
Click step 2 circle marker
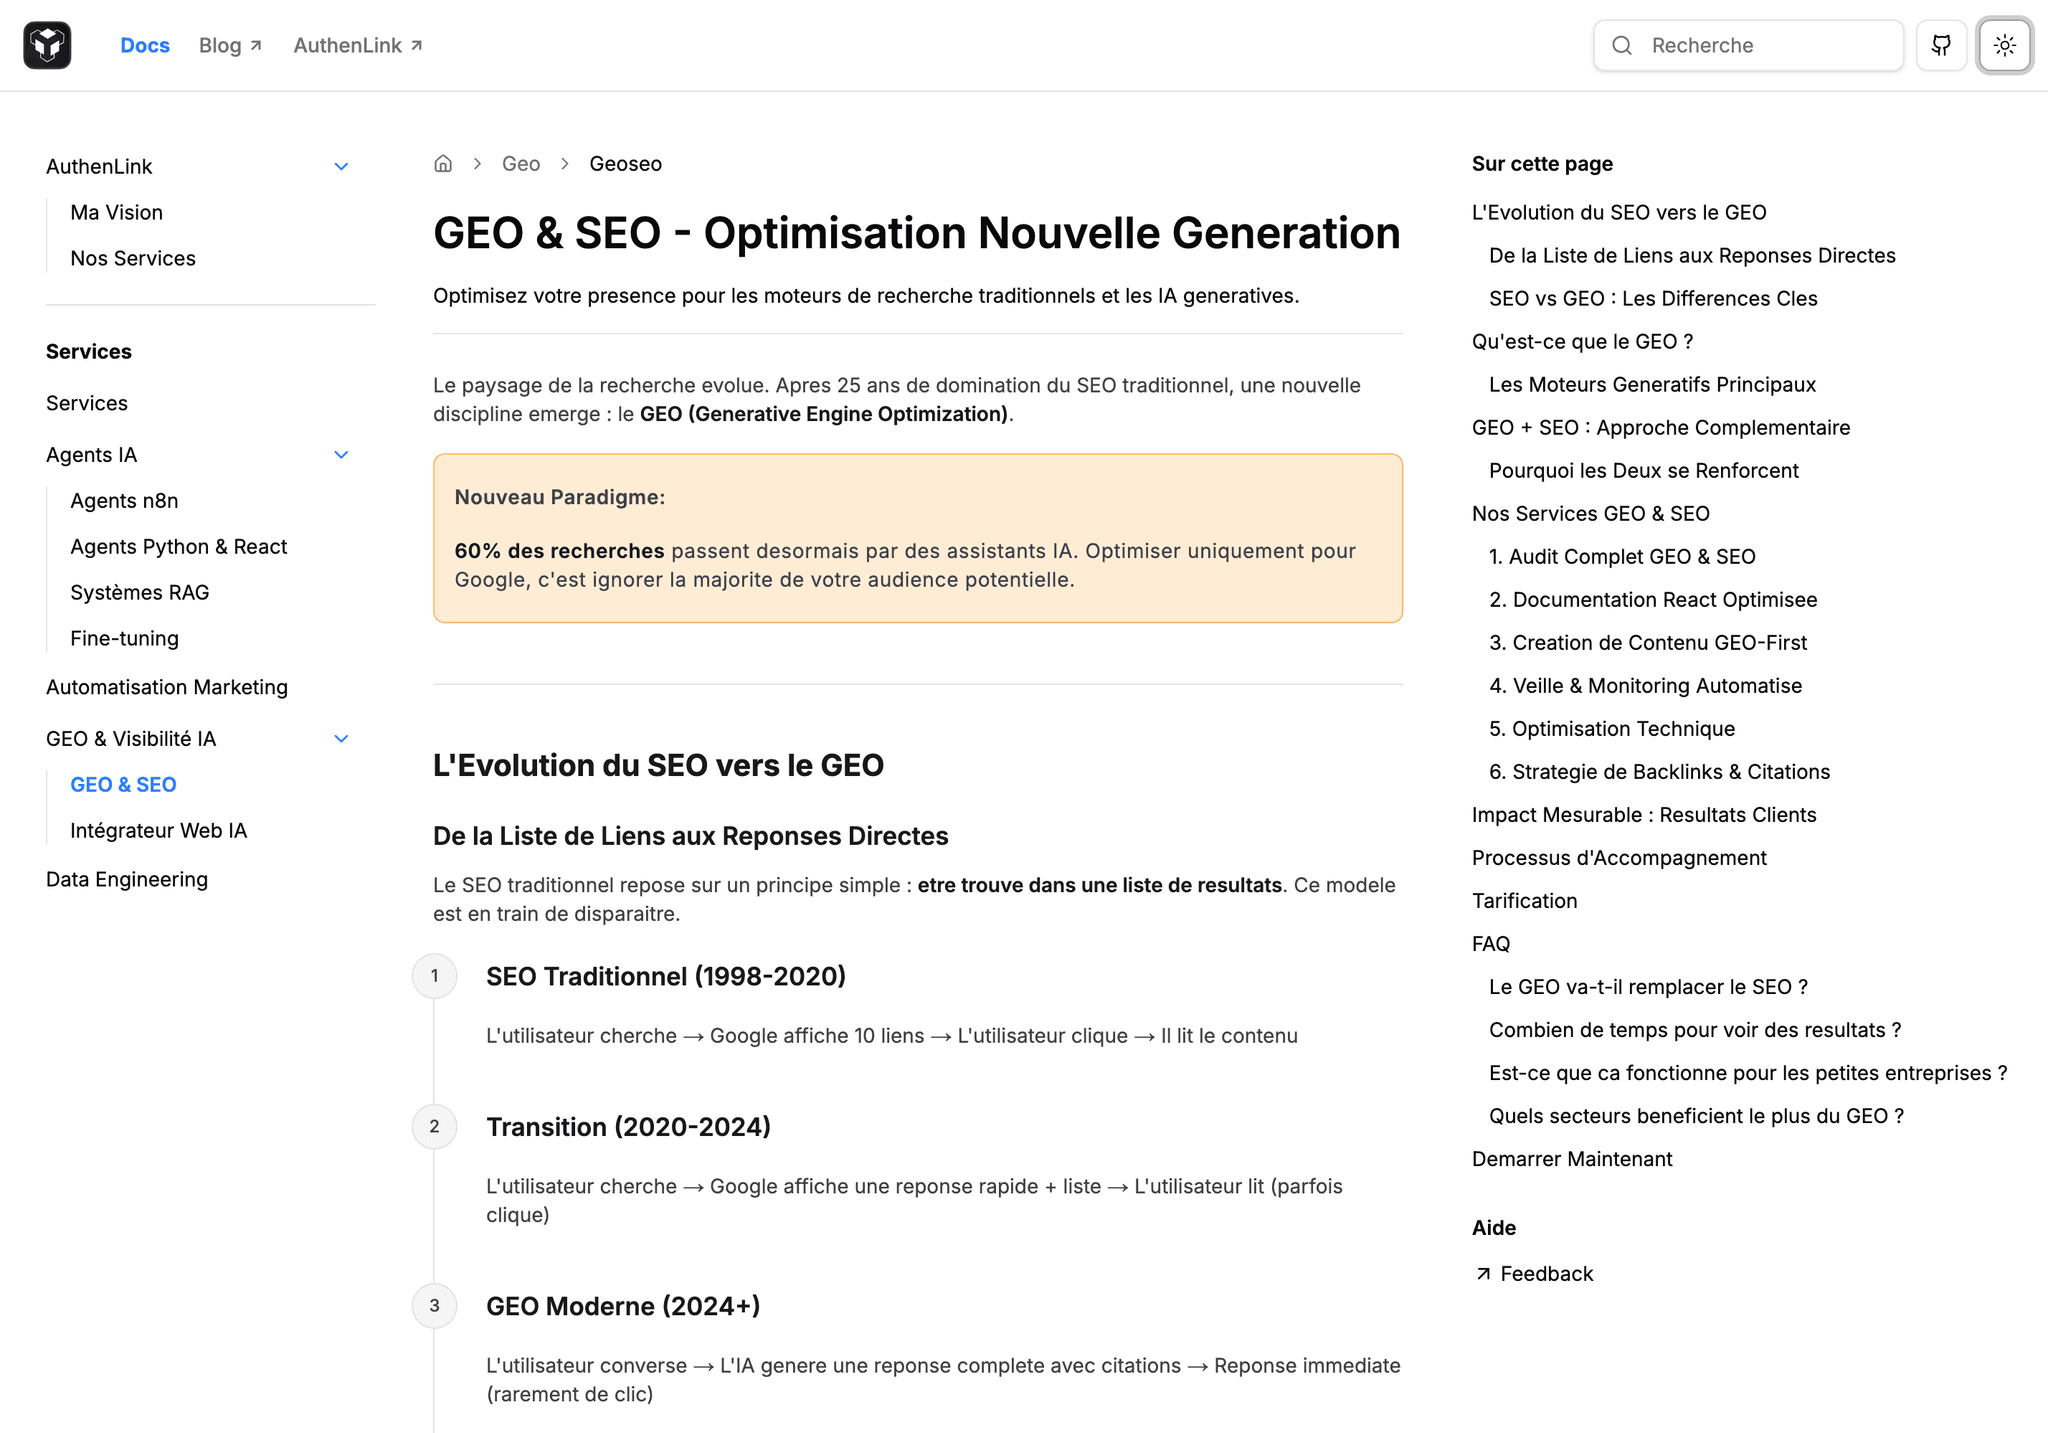tap(434, 1127)
